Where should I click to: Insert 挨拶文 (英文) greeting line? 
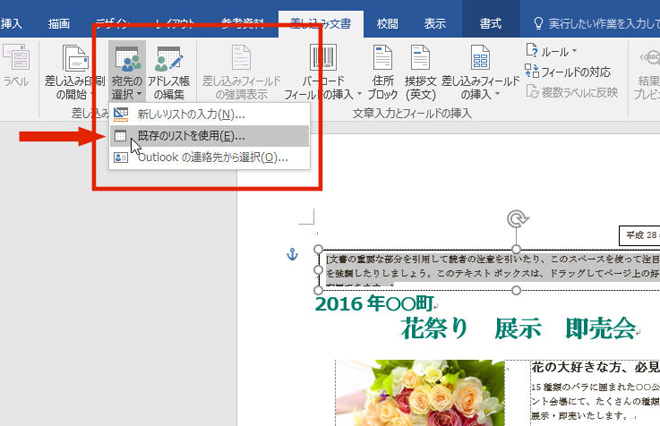pyautogui.click(x=420, y=72)
